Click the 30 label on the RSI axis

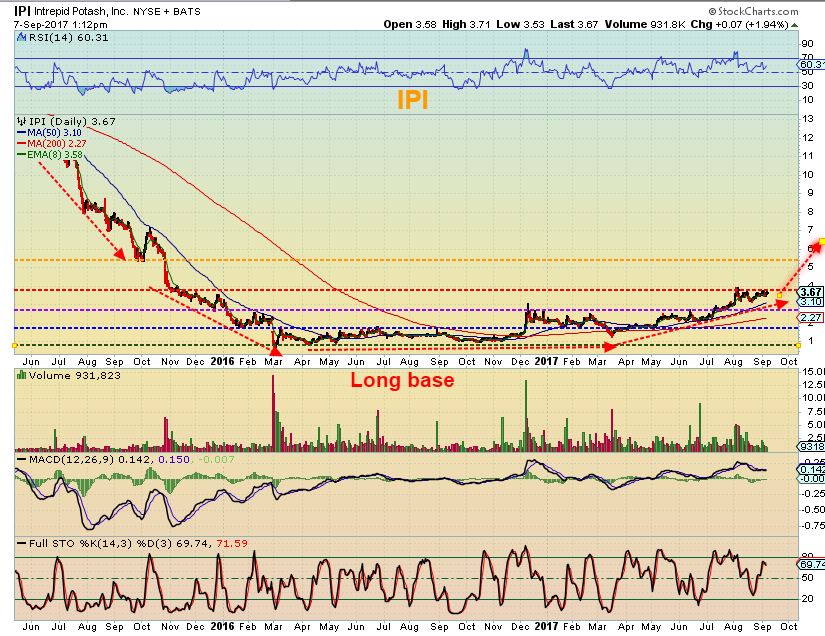tap(807, 85)
